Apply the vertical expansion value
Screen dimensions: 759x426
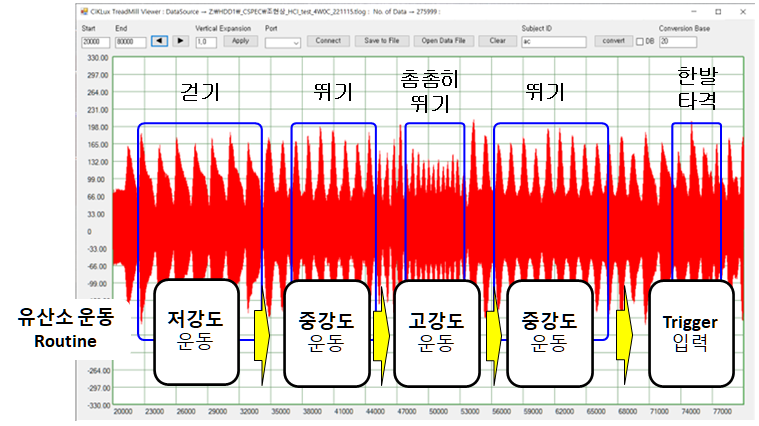coord(240,41)
